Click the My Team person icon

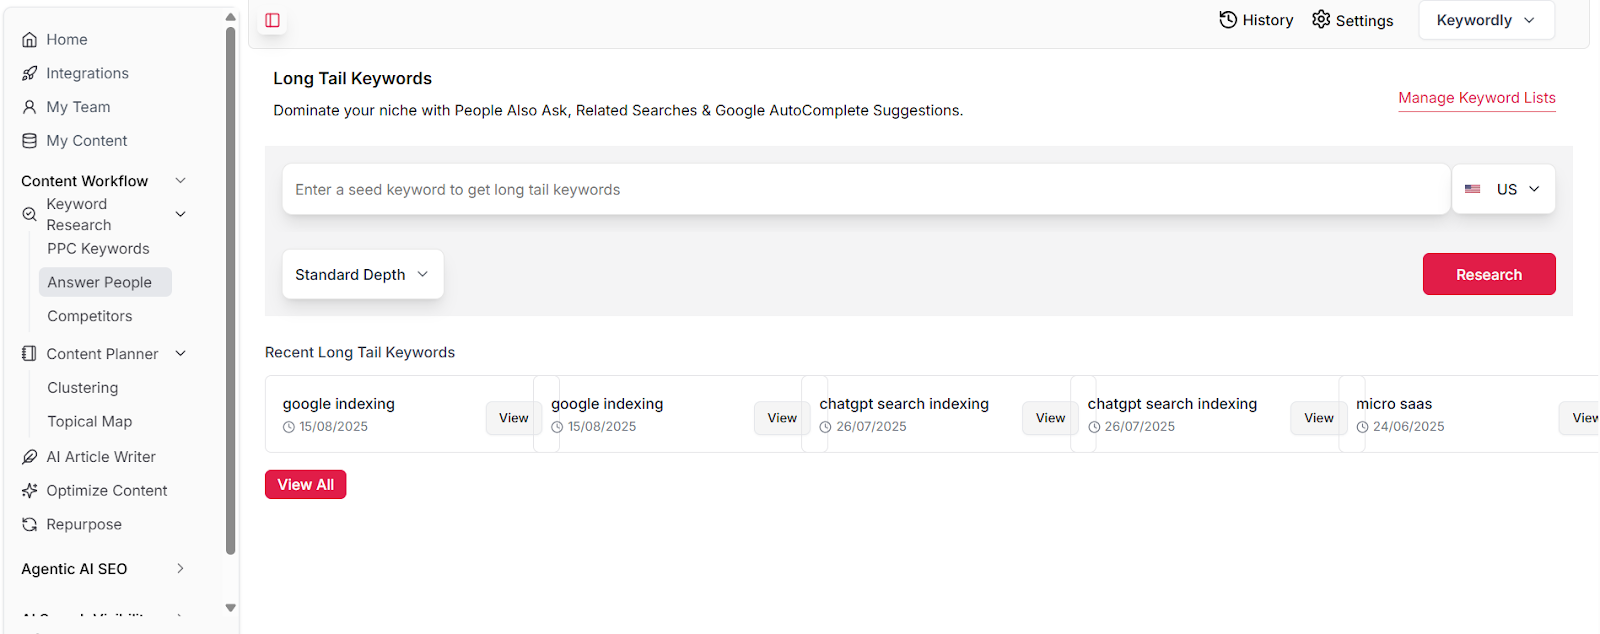[30, 107]
